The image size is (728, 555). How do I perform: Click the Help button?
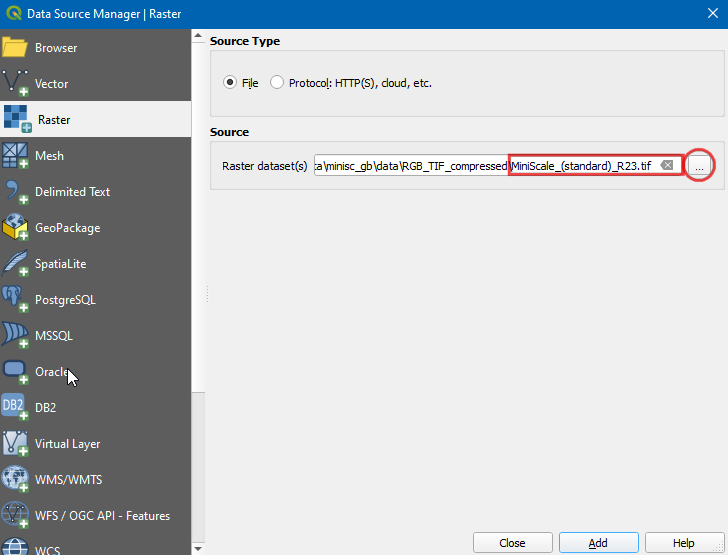(684, 543)
